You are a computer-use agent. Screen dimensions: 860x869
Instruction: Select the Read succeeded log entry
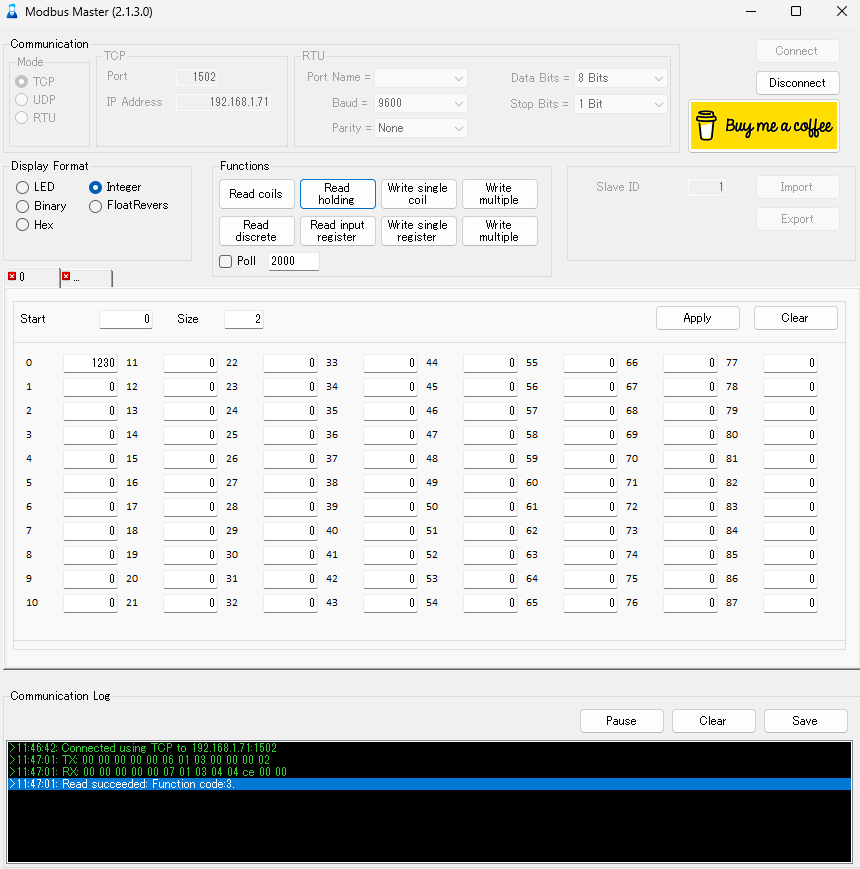(x=200, y=784)
